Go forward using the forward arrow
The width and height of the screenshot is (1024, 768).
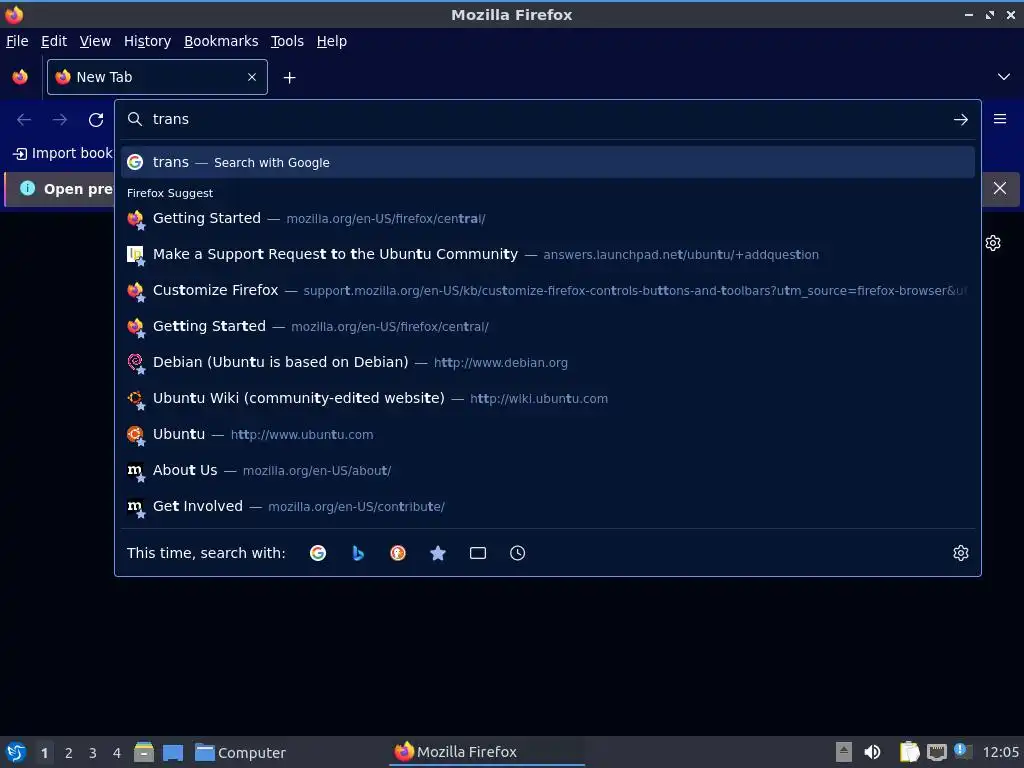pos(60,120)
